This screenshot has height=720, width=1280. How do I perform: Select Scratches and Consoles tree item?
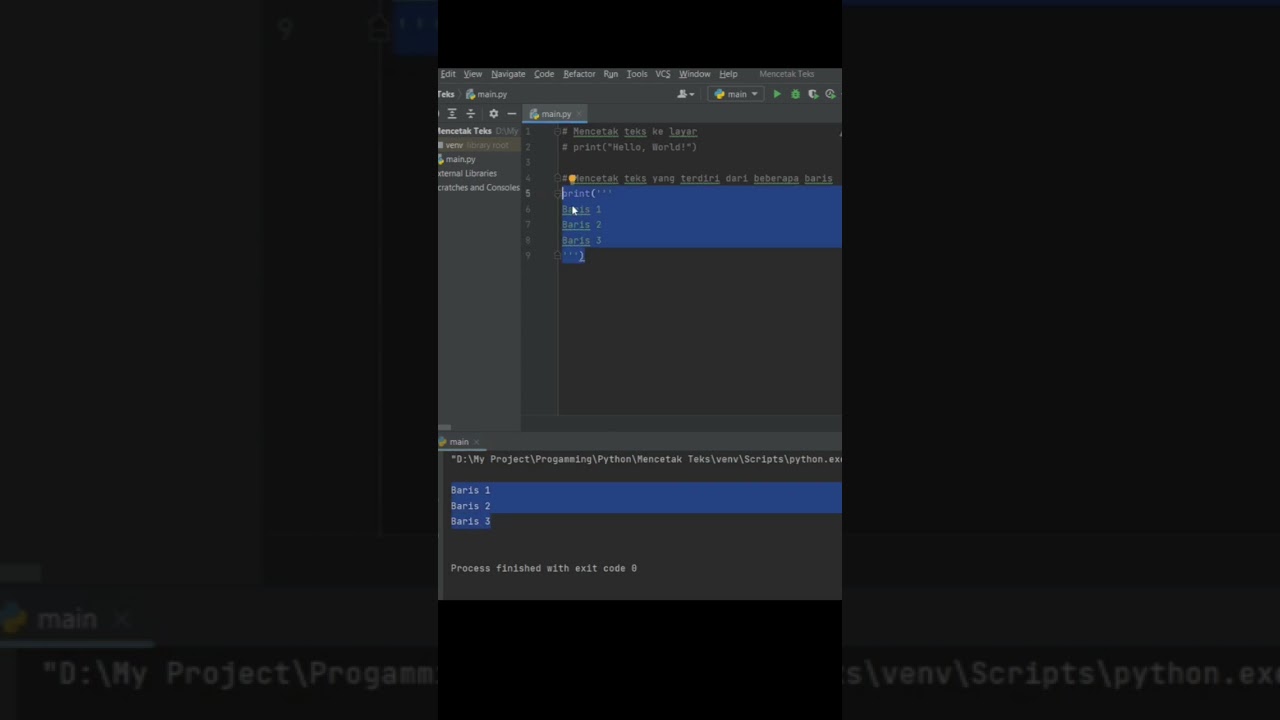479,188
